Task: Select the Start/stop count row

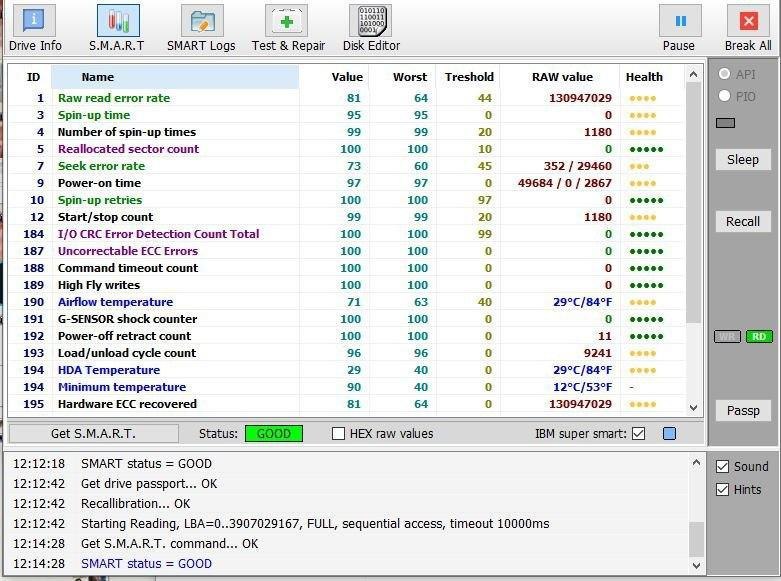Action: 346,217
